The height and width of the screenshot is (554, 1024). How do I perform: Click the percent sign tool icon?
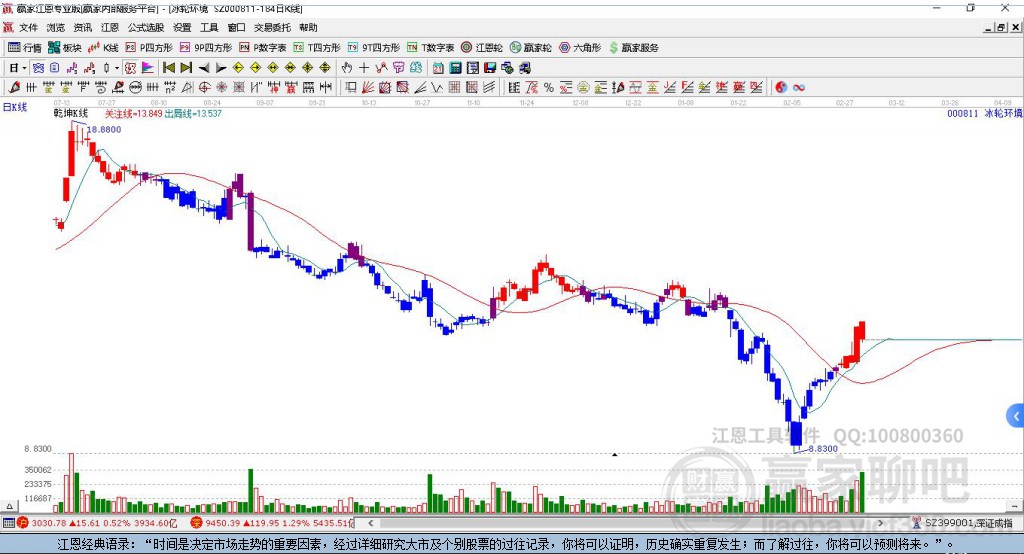coord(549,87)
